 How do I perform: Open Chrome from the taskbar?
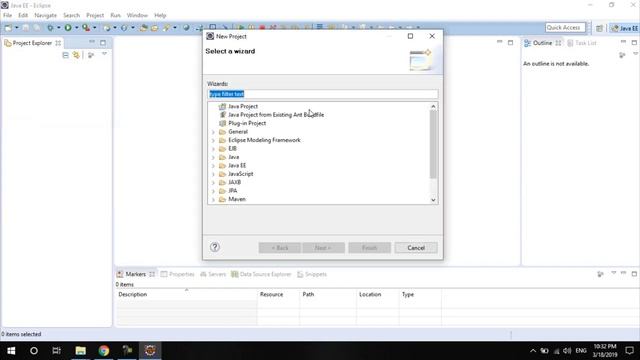pyautogui.click(x=104, y=351)
